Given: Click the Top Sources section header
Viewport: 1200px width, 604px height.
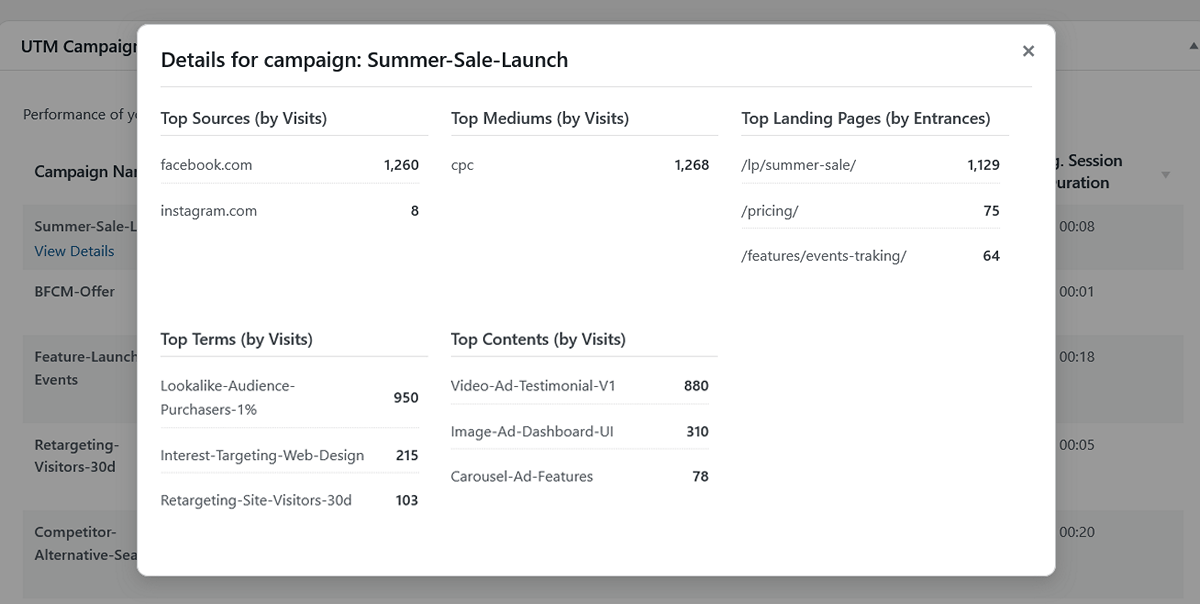Looking at the screenshot, I should [243, 118].
